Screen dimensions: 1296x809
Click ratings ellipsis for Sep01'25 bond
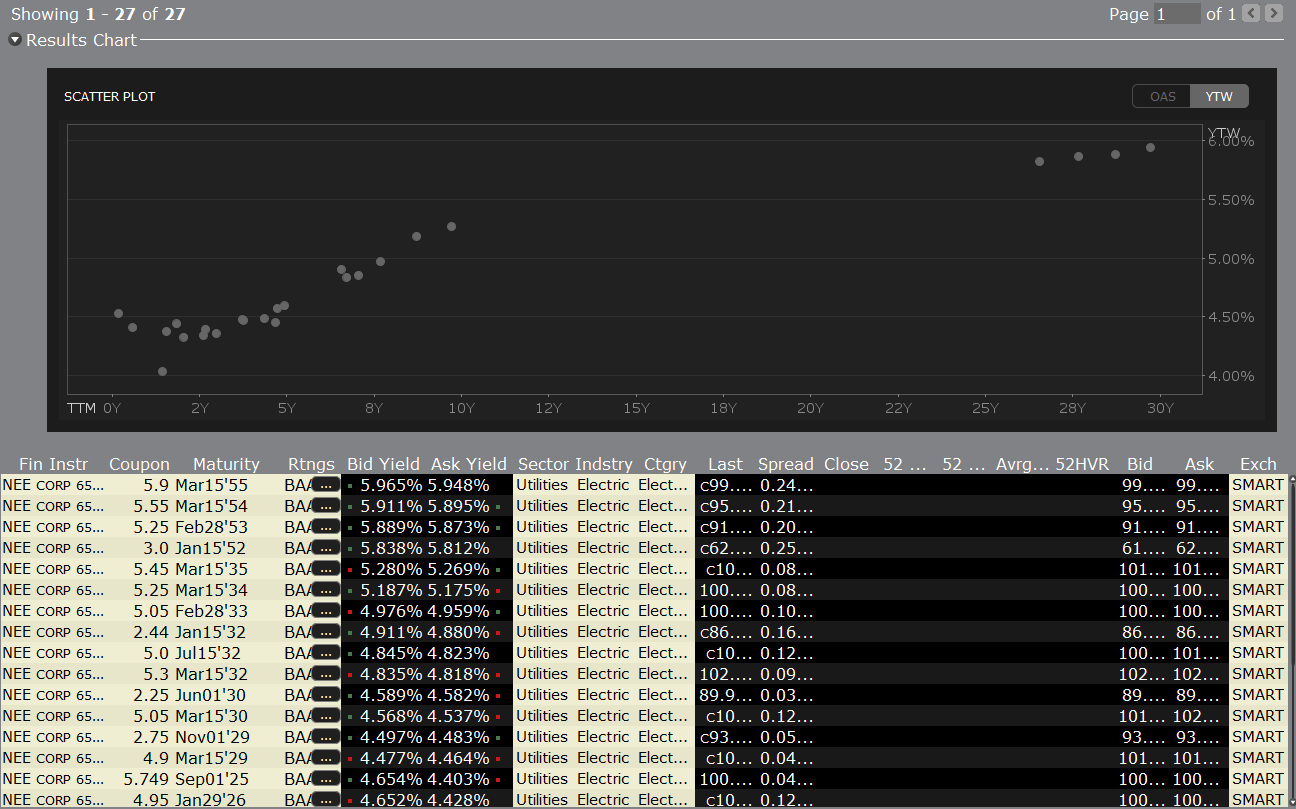(325, 779)
